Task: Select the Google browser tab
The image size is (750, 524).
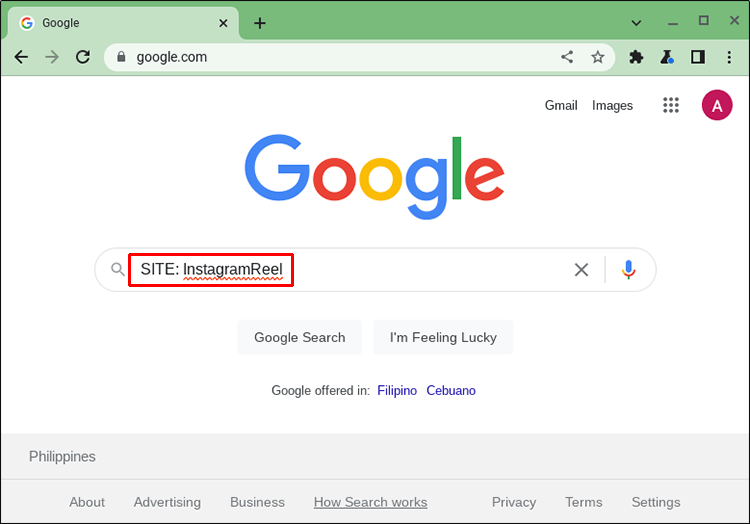Action: click(120, 23)
